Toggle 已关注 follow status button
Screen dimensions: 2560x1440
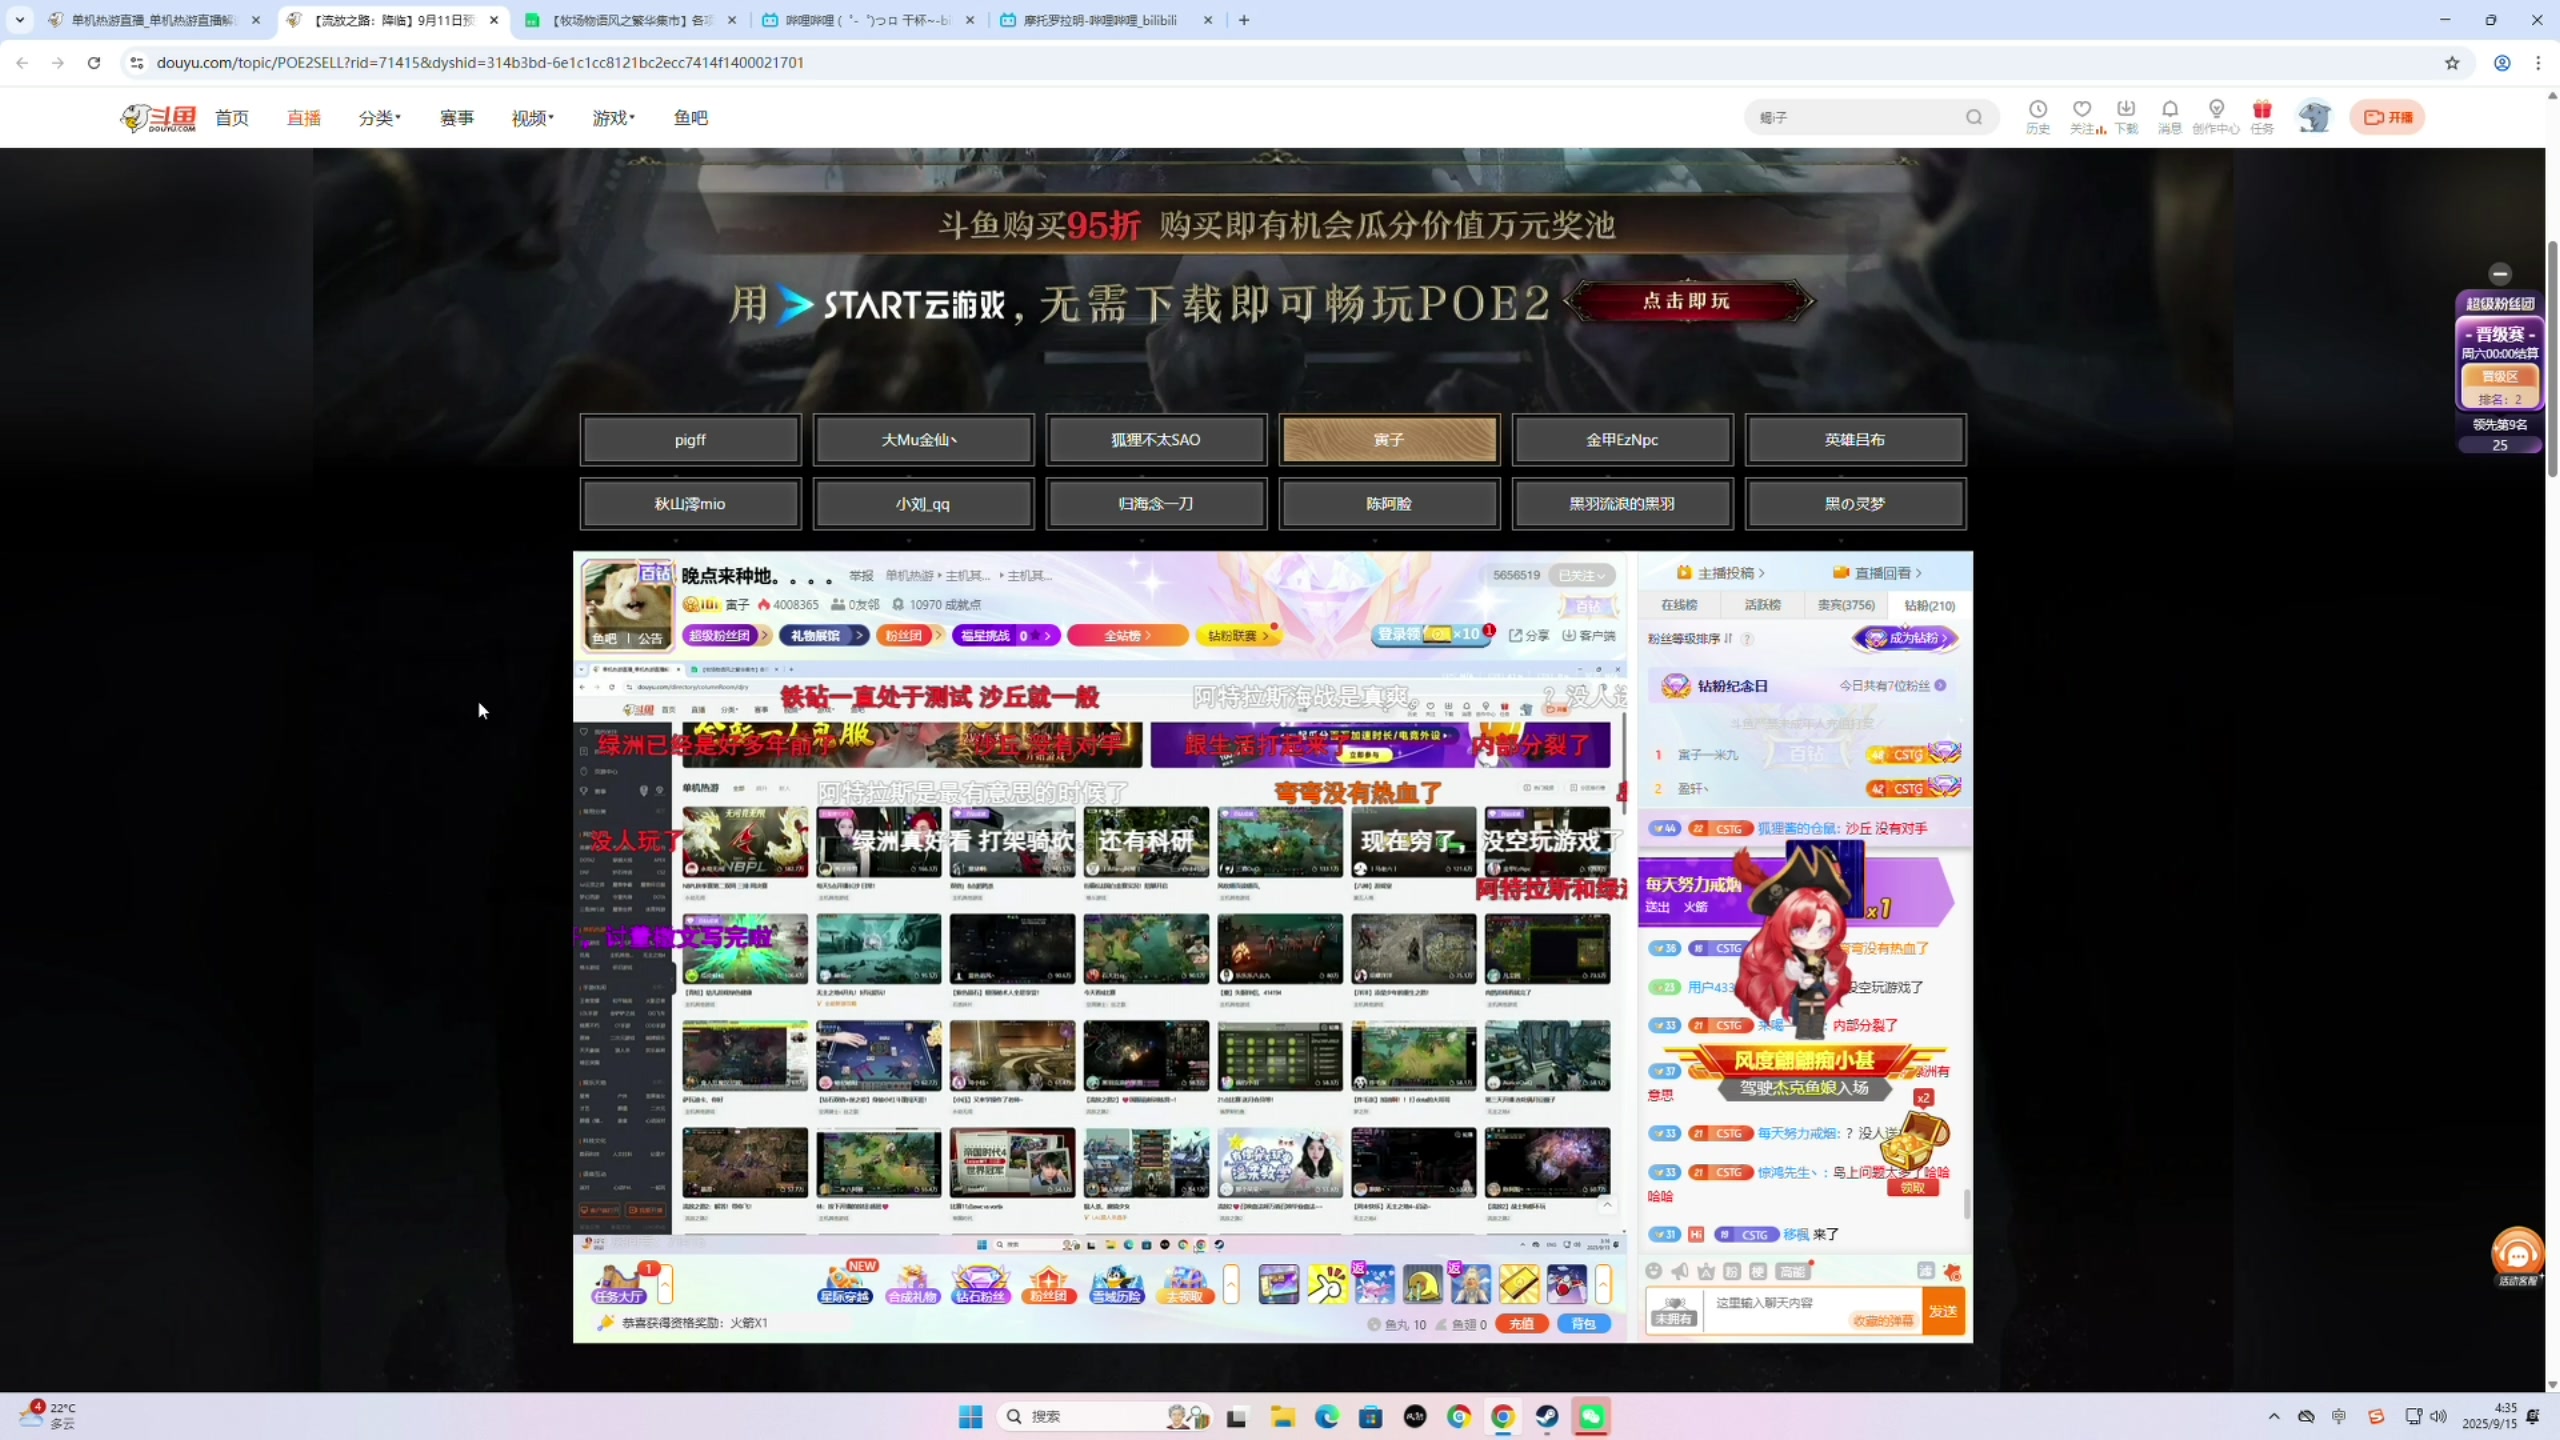[1582, 575]
